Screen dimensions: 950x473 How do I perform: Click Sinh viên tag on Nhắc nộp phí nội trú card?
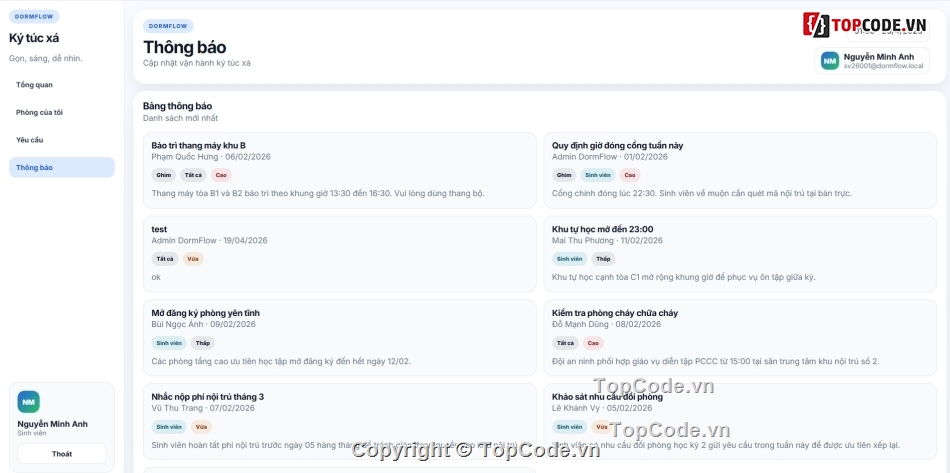(169, 426)
